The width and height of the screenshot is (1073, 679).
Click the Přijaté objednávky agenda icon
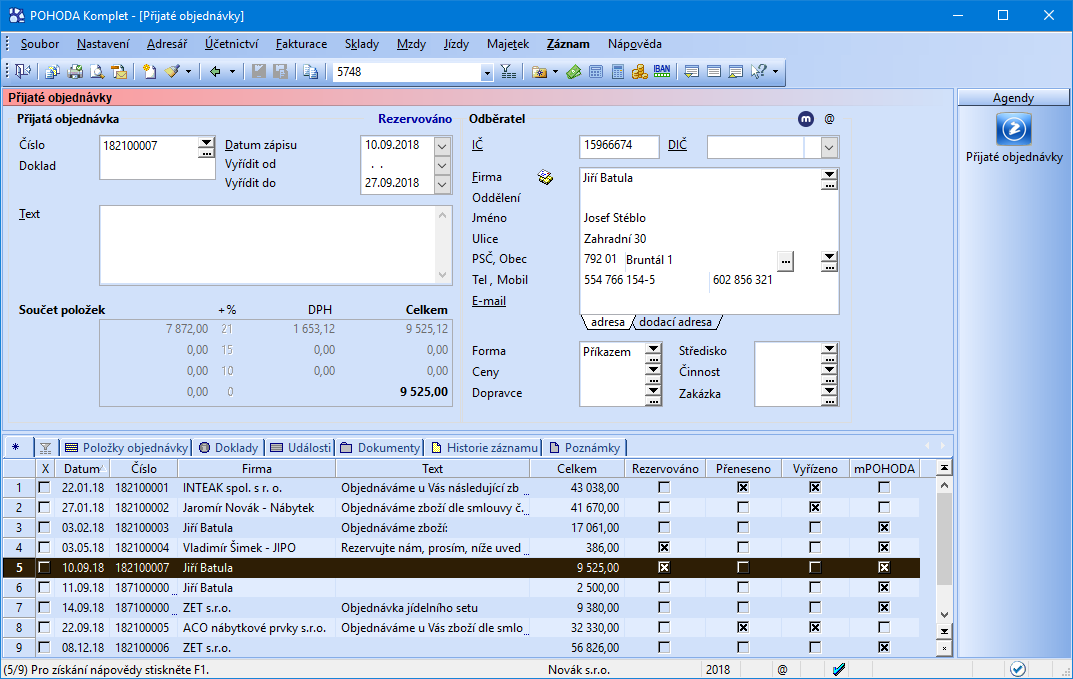point(1014,130)
